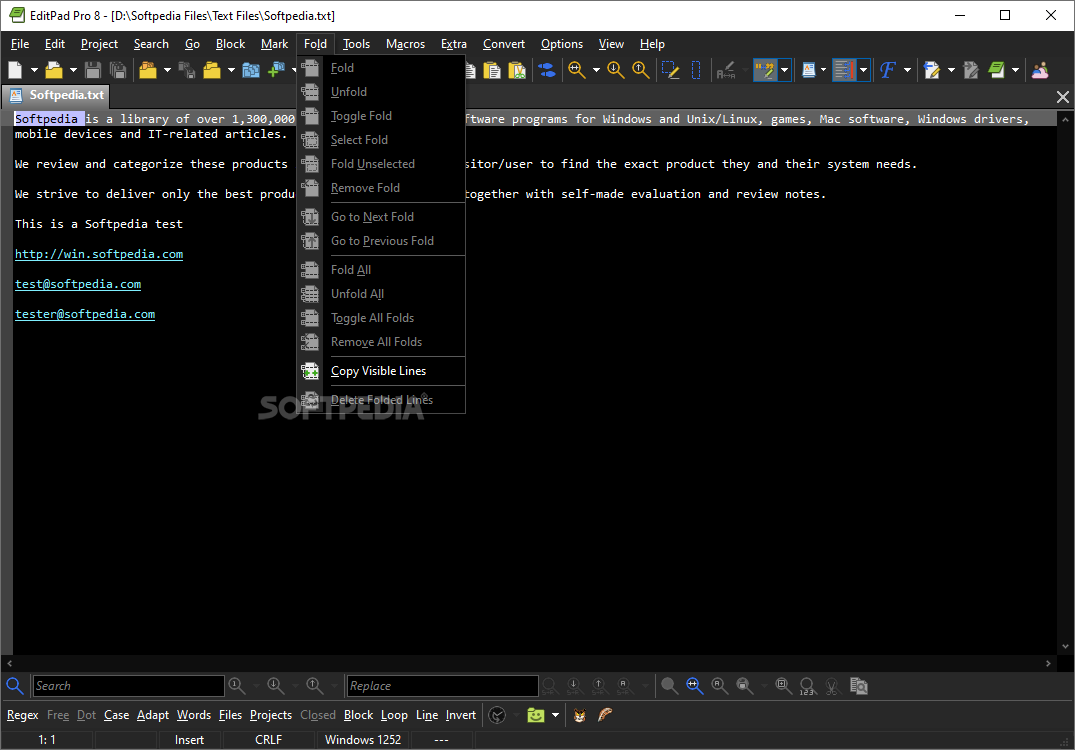
Task: Click the Save All floppy disks icon
Action: (x=118, y=70)
